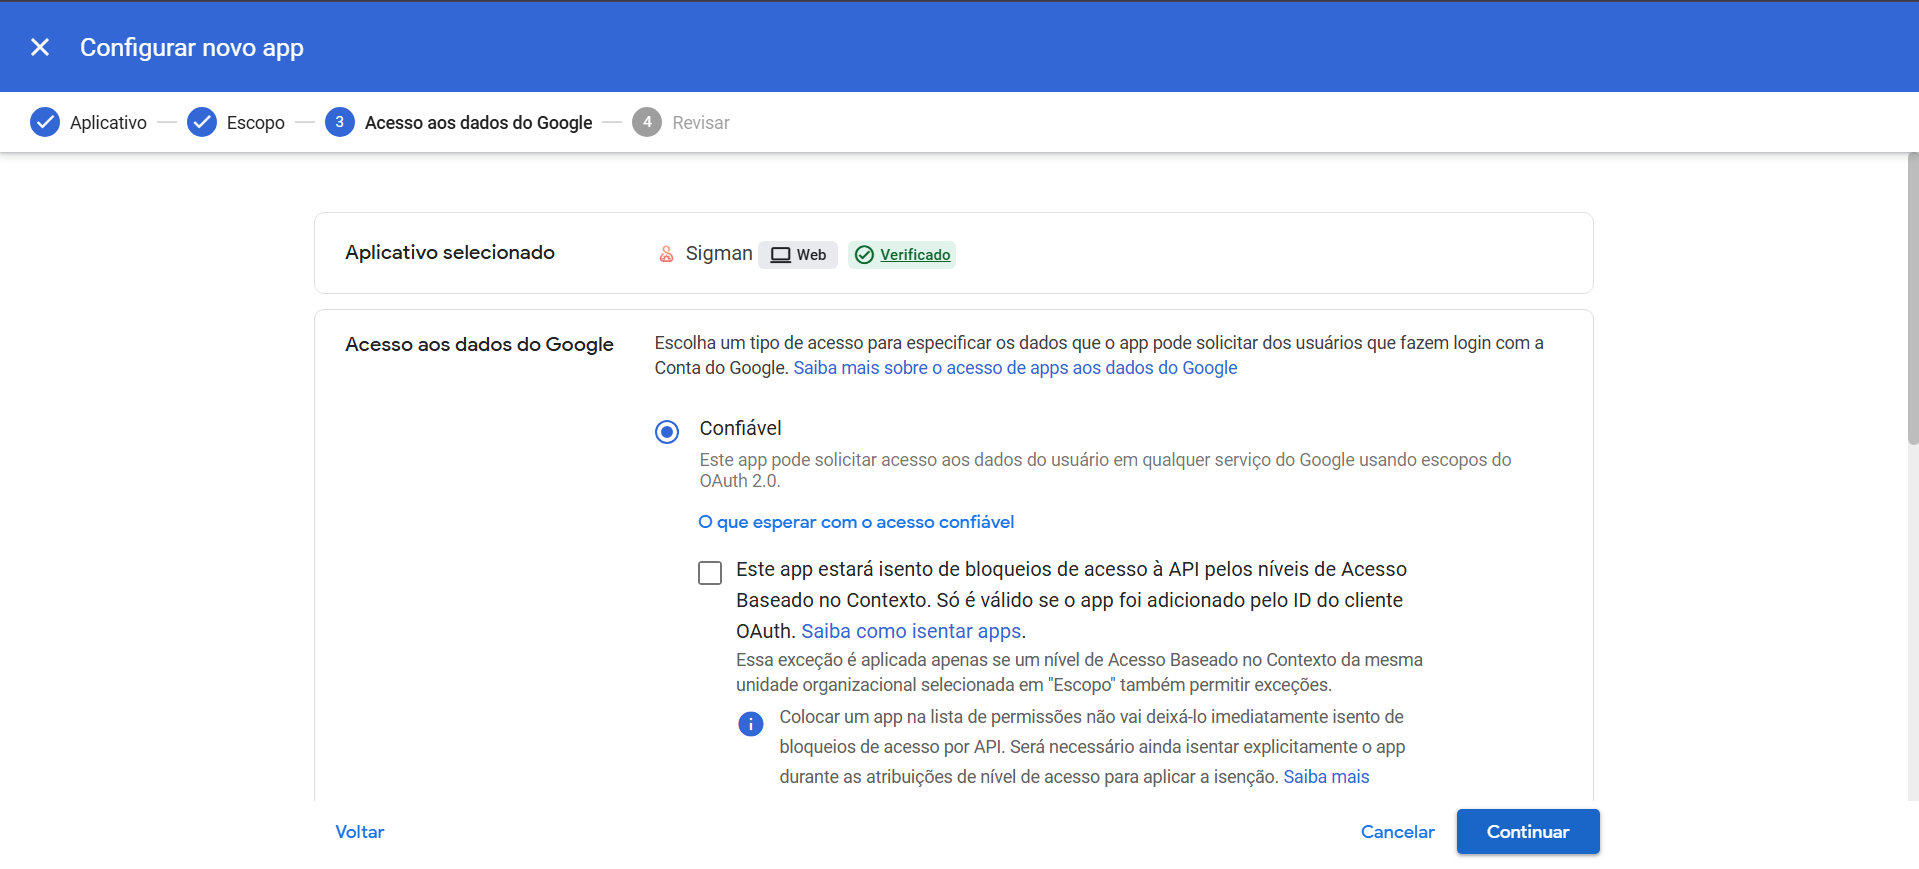The height and width of the screenshot is (869, 1919).
Task: Go to the Escopo step
Action: pos(256,123)
